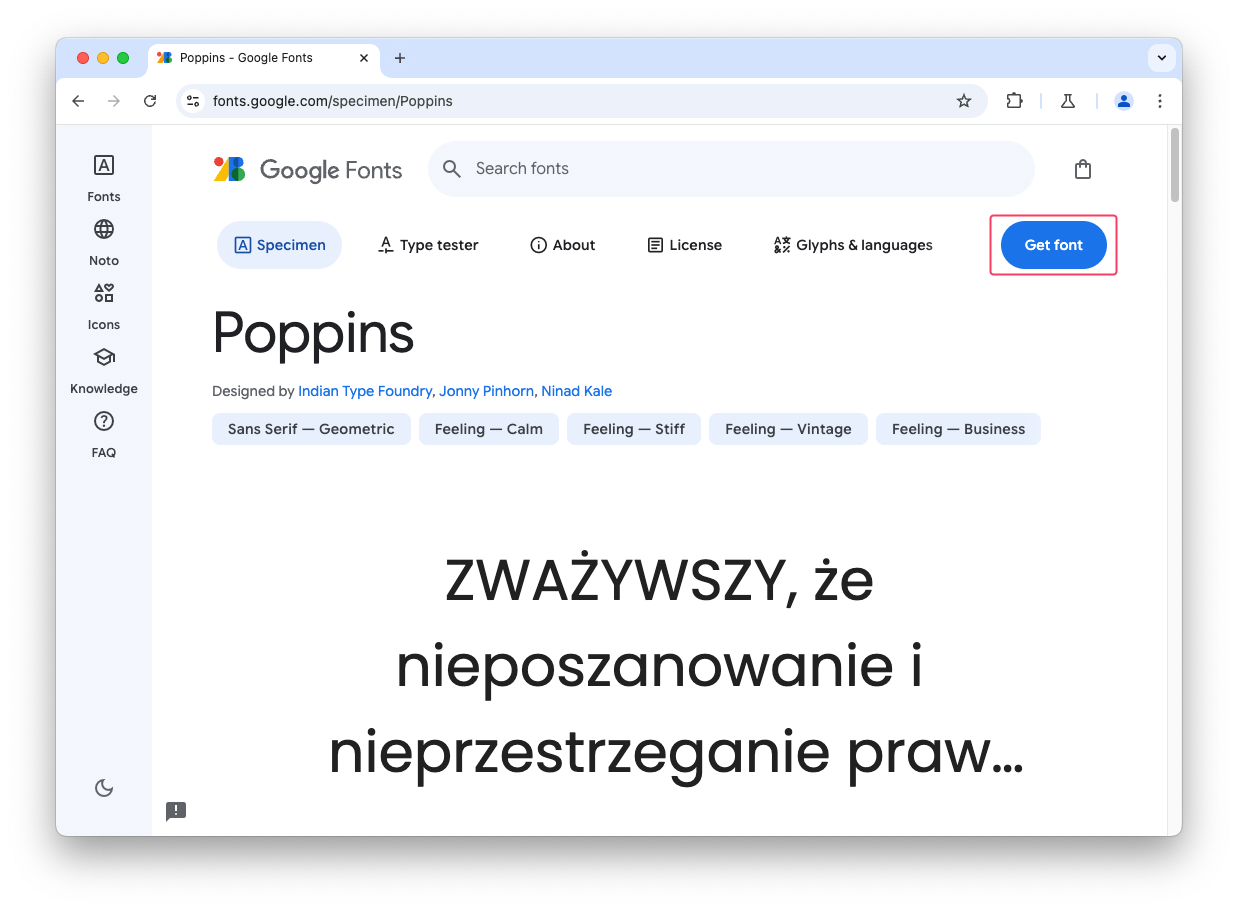This screenshot has height=910, width=1238.
Task: Open Chrome's three-dot menu
Action: [1159, 101]
